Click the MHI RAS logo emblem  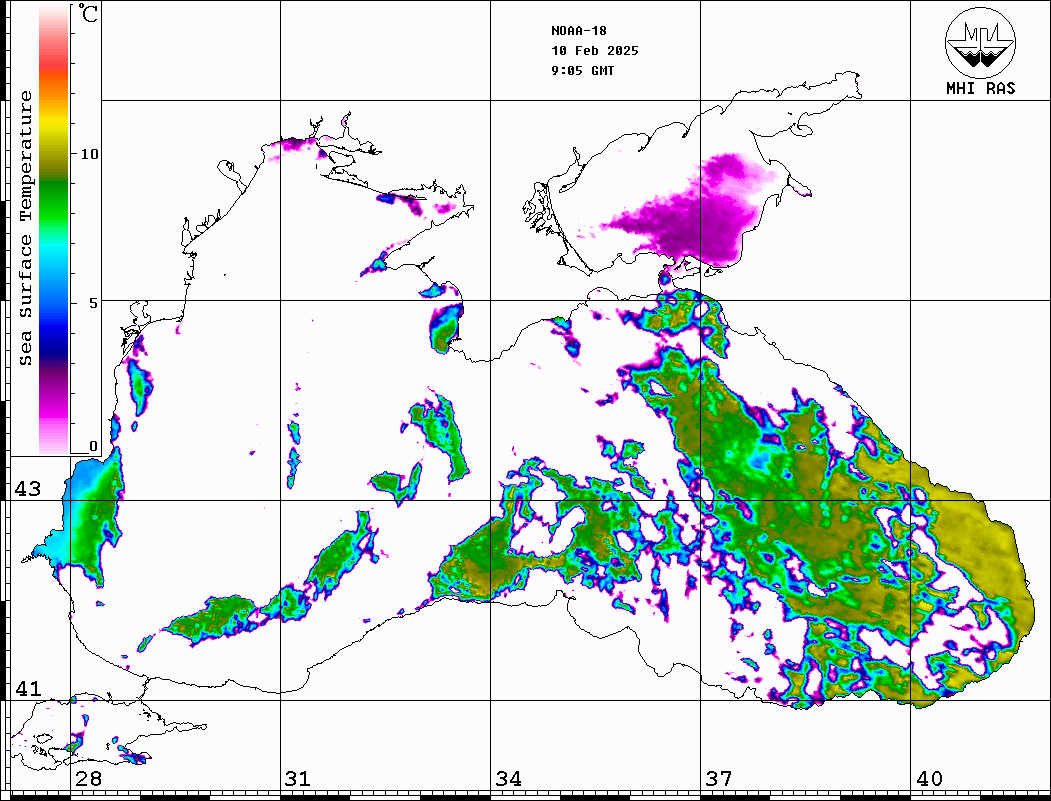(x=980, y=42)
